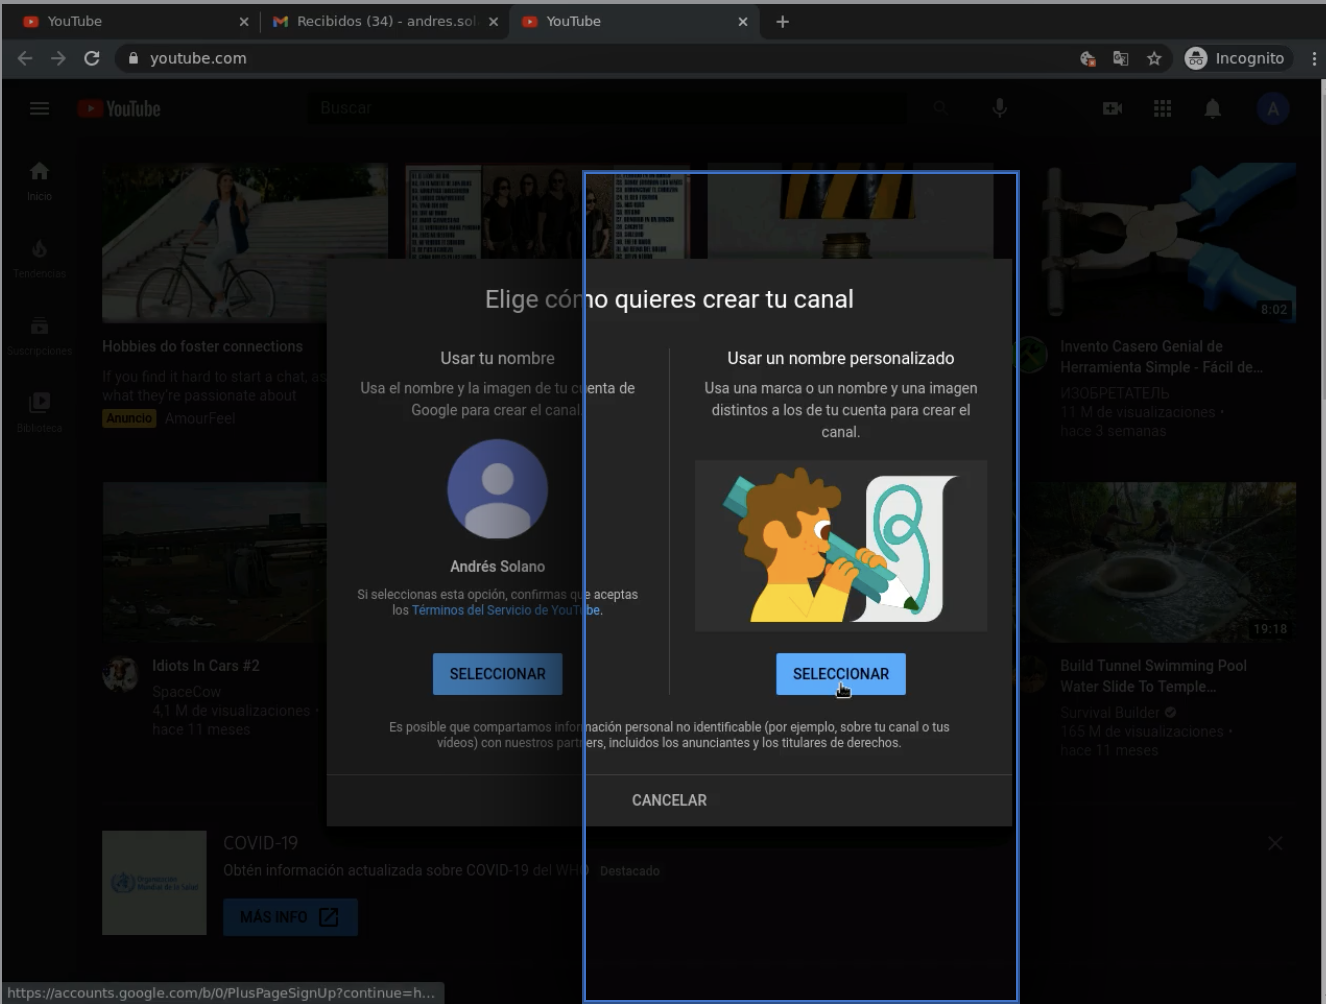The width and height of the screenshot is (1326, 1004).
Task: Open the notifications bell
Action: (x=1212, y=108)
